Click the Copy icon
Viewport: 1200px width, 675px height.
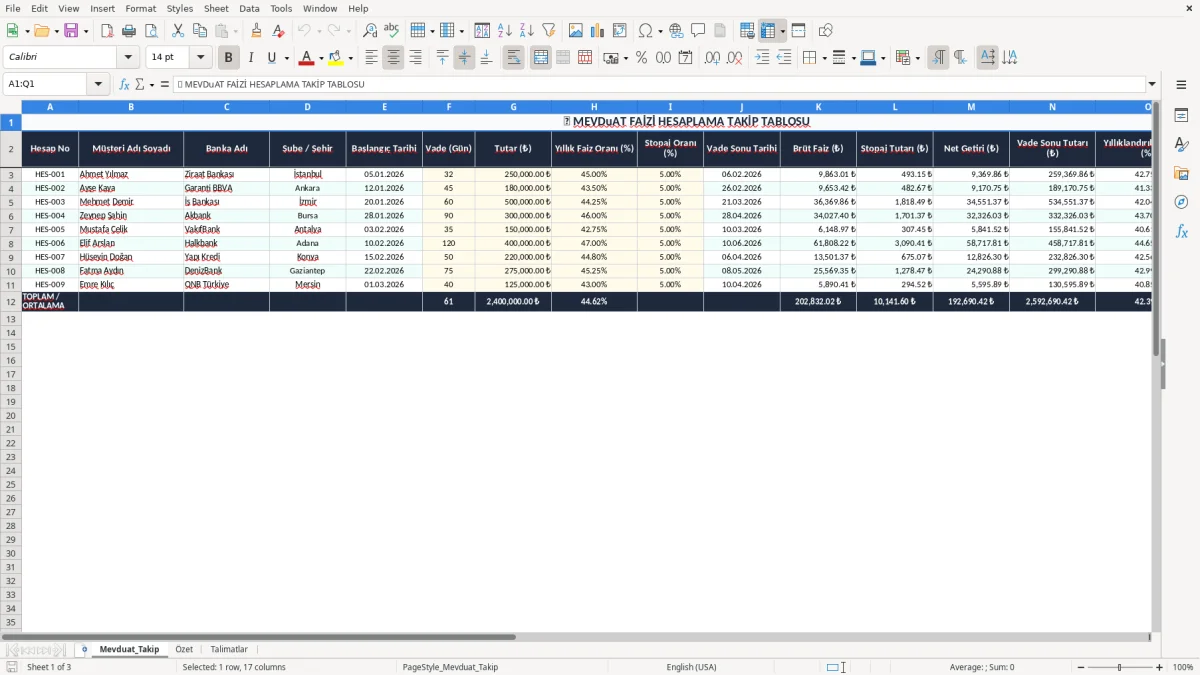[x=200, y=31]
